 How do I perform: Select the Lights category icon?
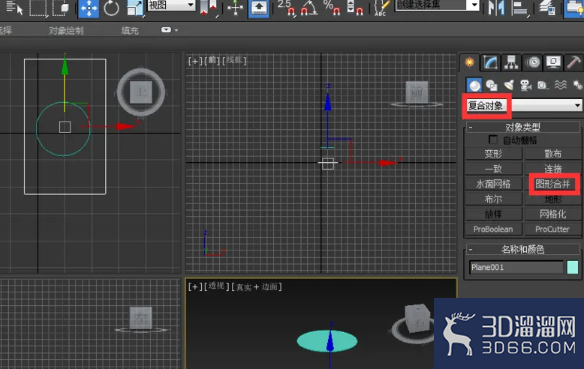pos(509,85)
